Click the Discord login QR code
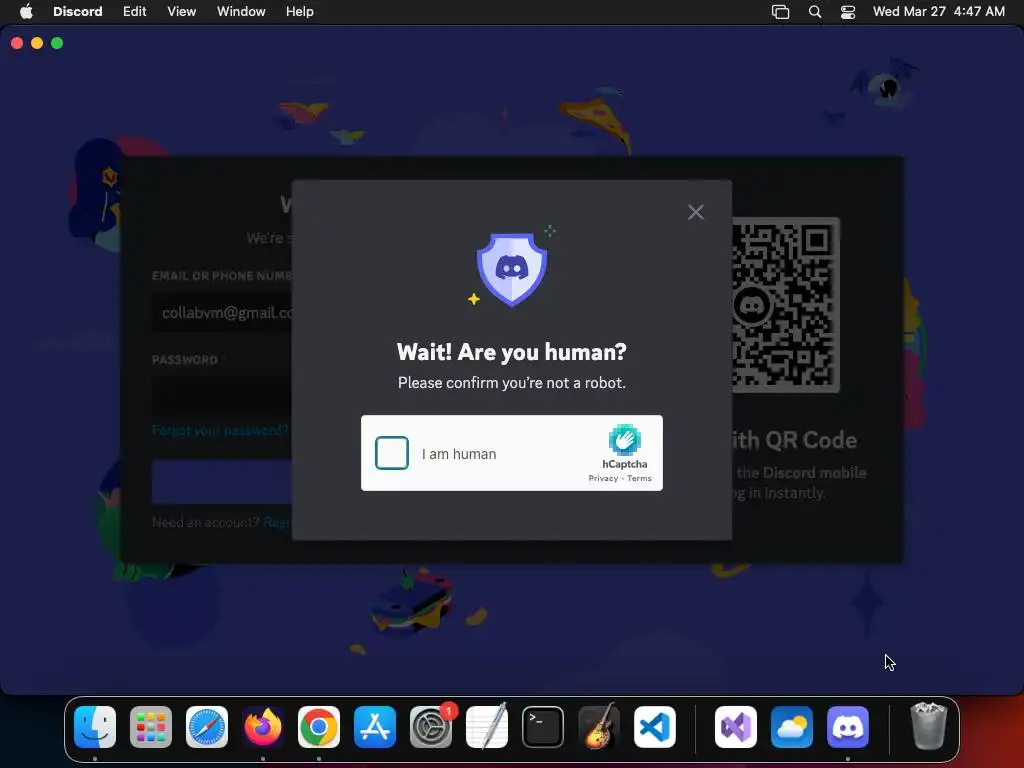This screenshot has width=1024, height=768. coord(786,305)
